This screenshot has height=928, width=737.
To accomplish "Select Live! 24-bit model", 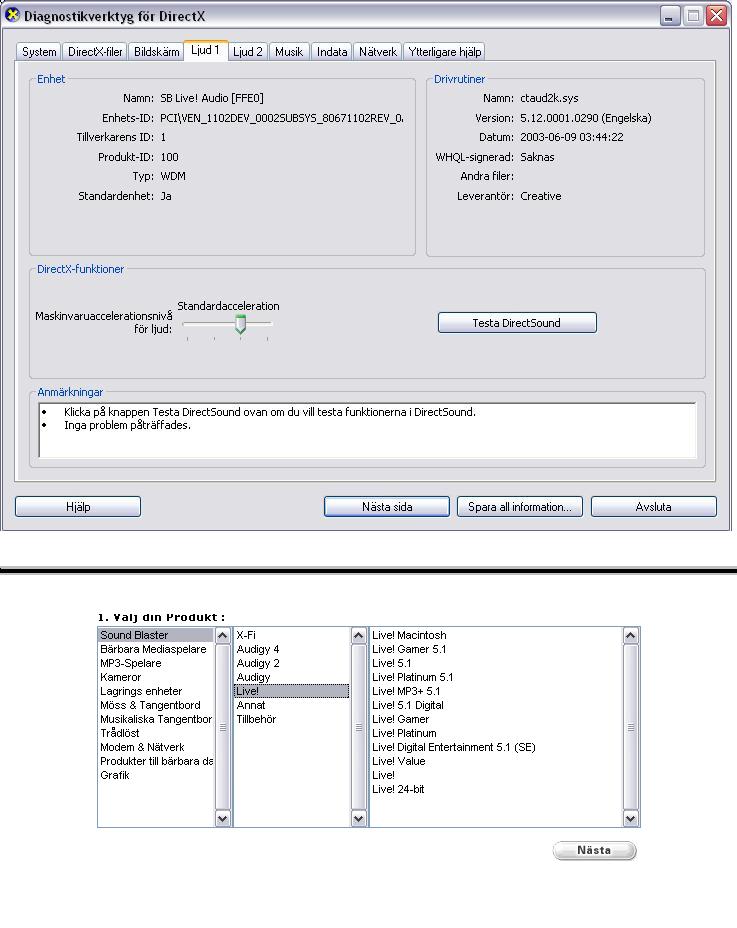I will pyautogui.click(x=496, y=790).
